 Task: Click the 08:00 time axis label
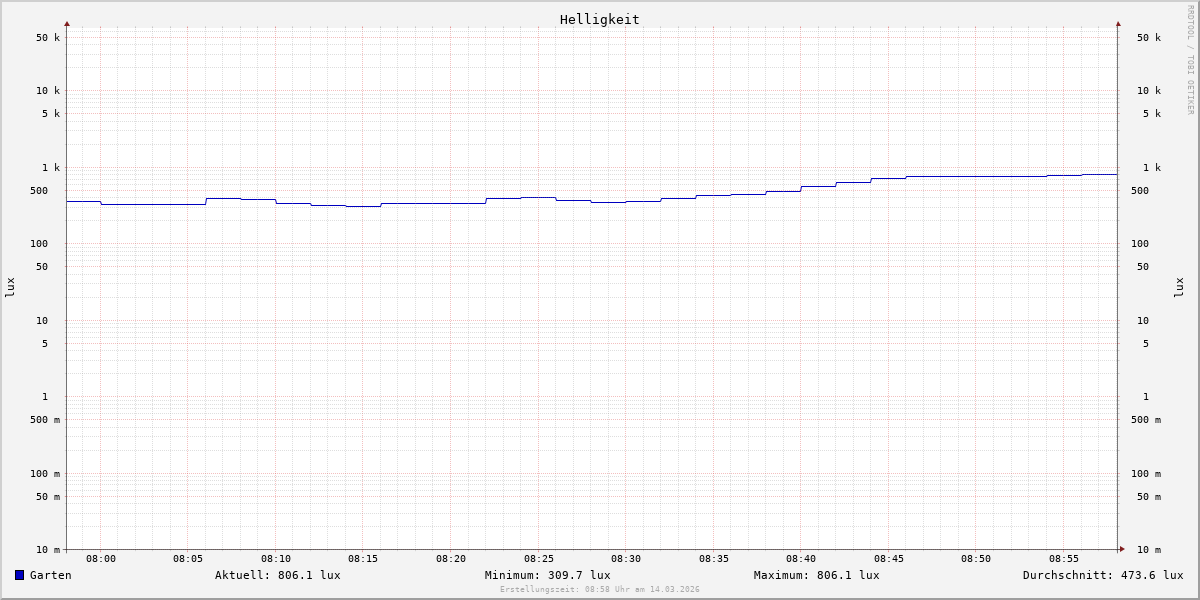(x=101, y=559)
